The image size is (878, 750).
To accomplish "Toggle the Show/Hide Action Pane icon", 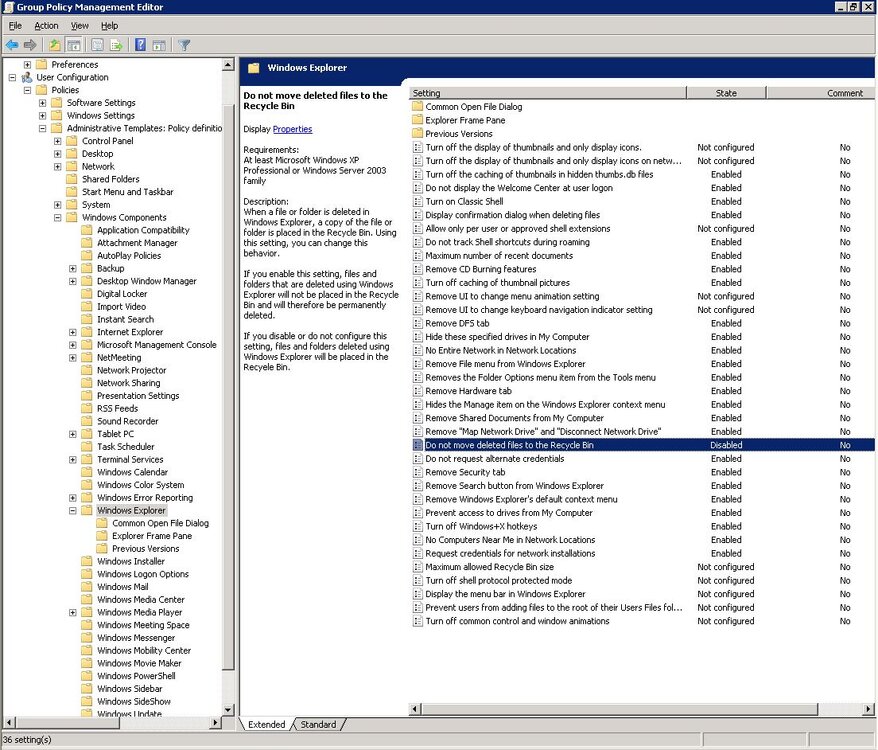I will (159, 45).
